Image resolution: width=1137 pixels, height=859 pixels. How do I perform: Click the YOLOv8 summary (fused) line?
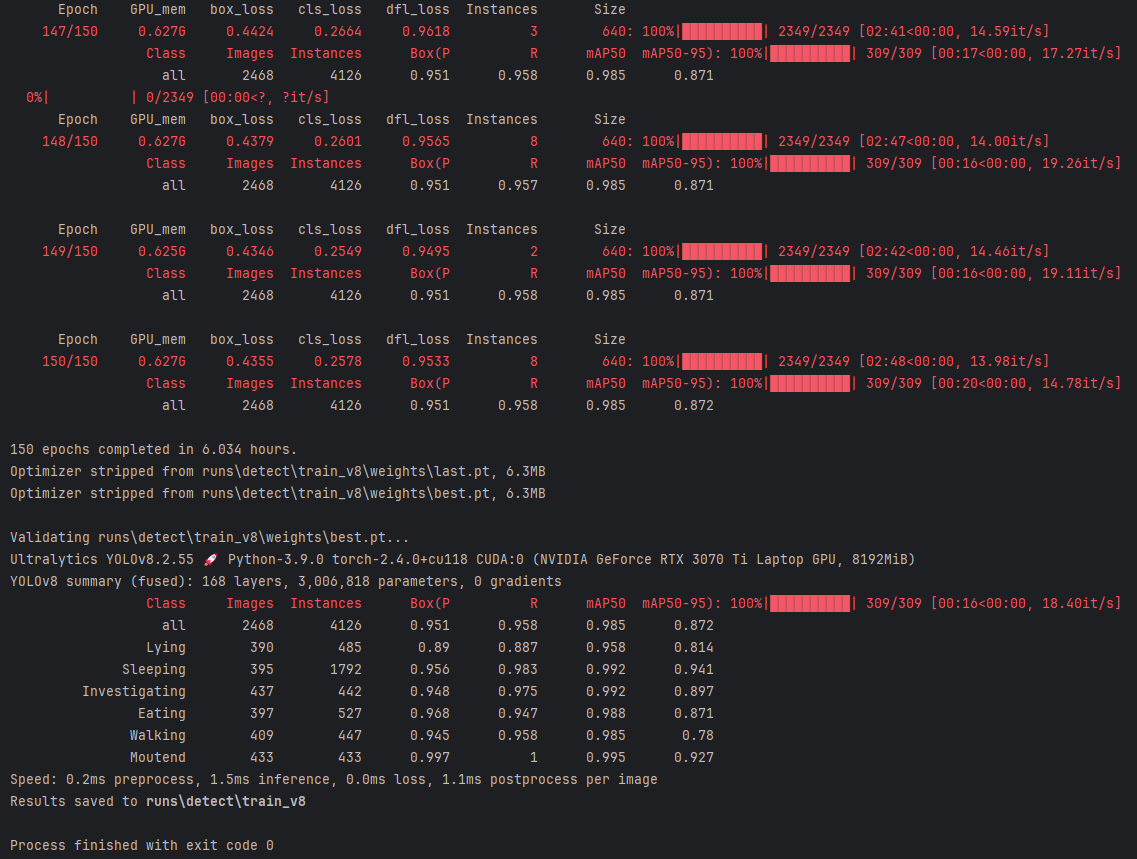[x=285, y=581]
